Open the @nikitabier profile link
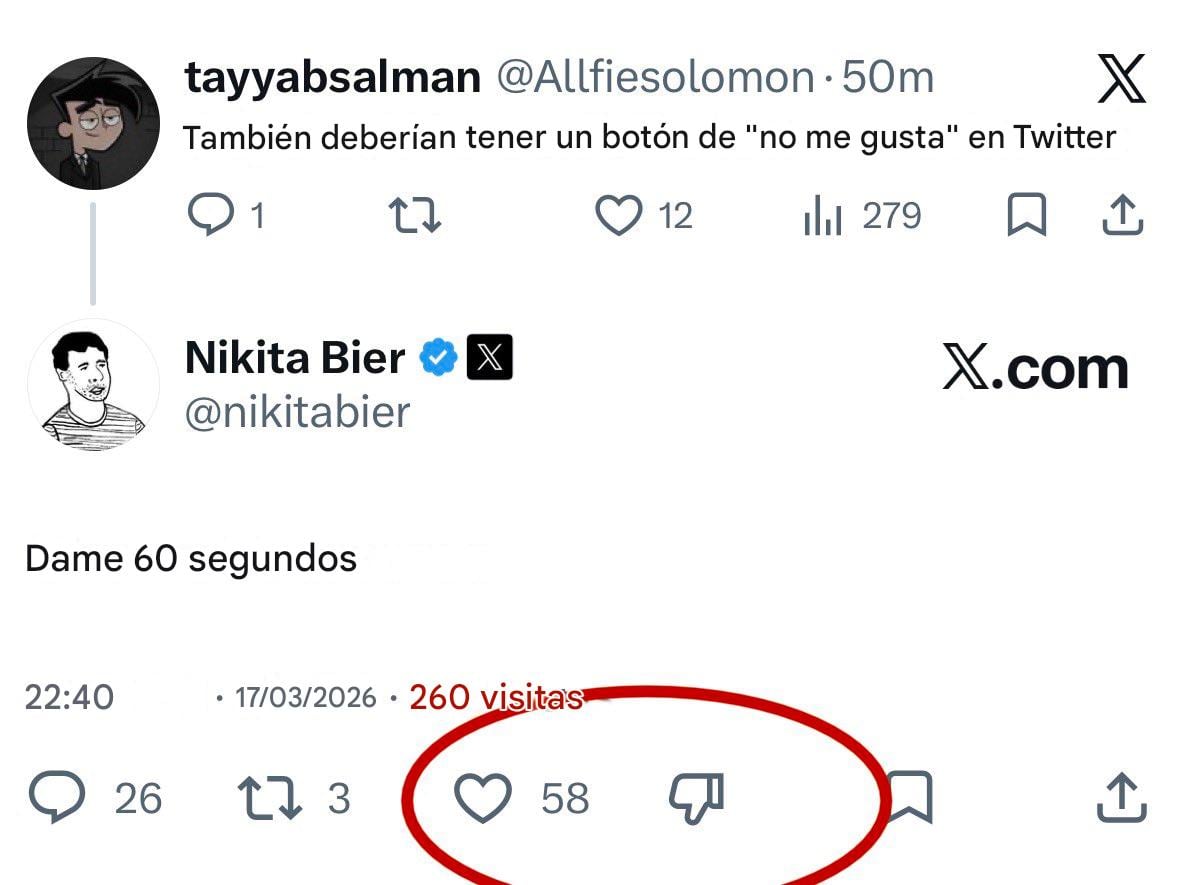Image resolution: width=1179 pixels, height=885 pixels. pos(295,412)
